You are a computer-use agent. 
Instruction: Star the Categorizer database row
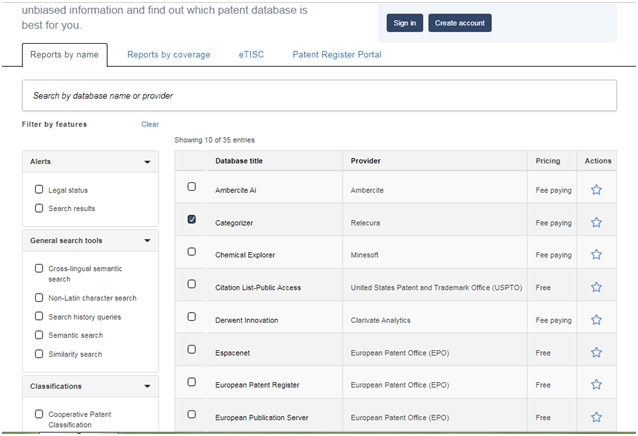(x=596, y=222)
